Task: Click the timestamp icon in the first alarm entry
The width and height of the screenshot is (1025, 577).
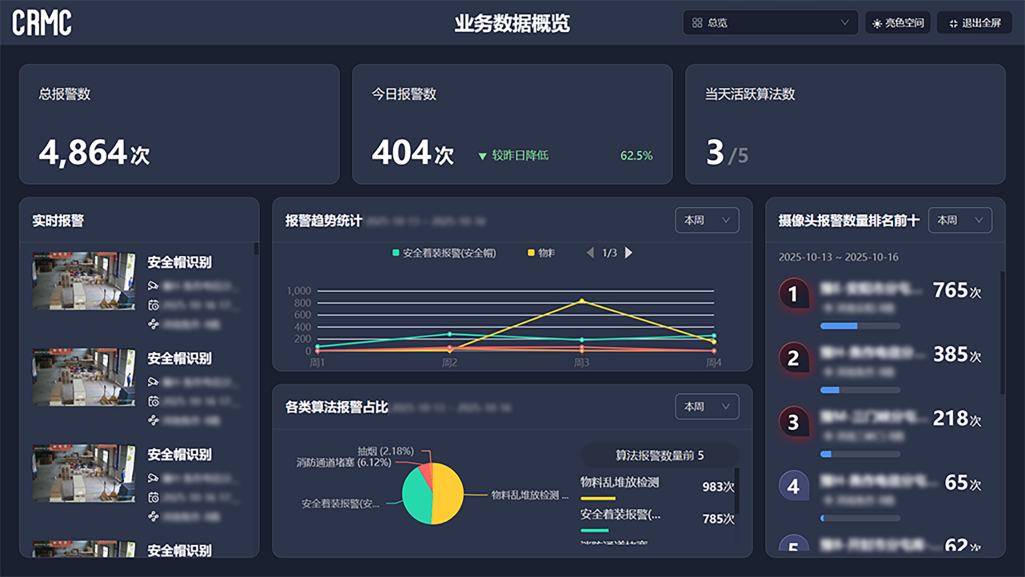Action: [153, 304]
